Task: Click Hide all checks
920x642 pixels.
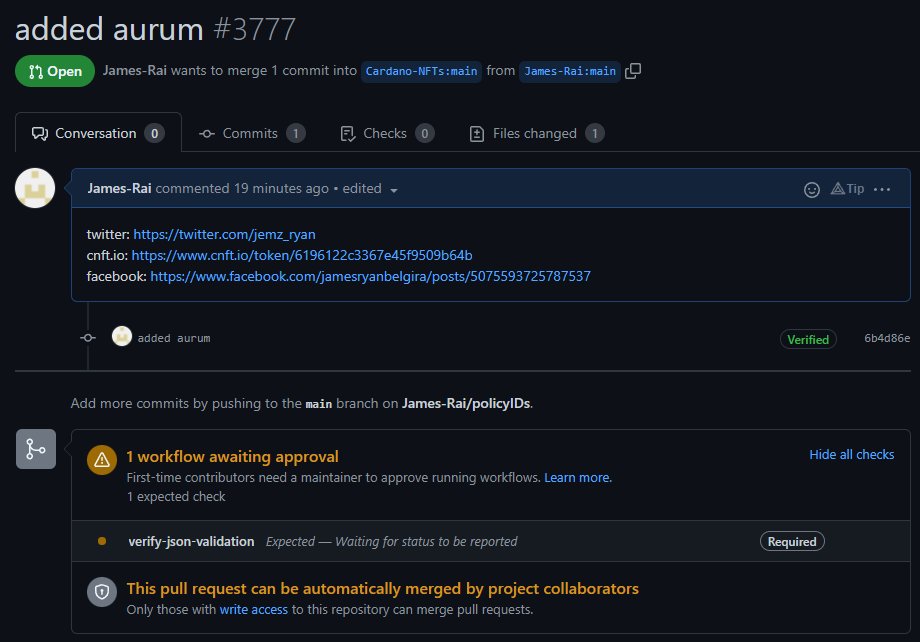Action: (851, 454)
